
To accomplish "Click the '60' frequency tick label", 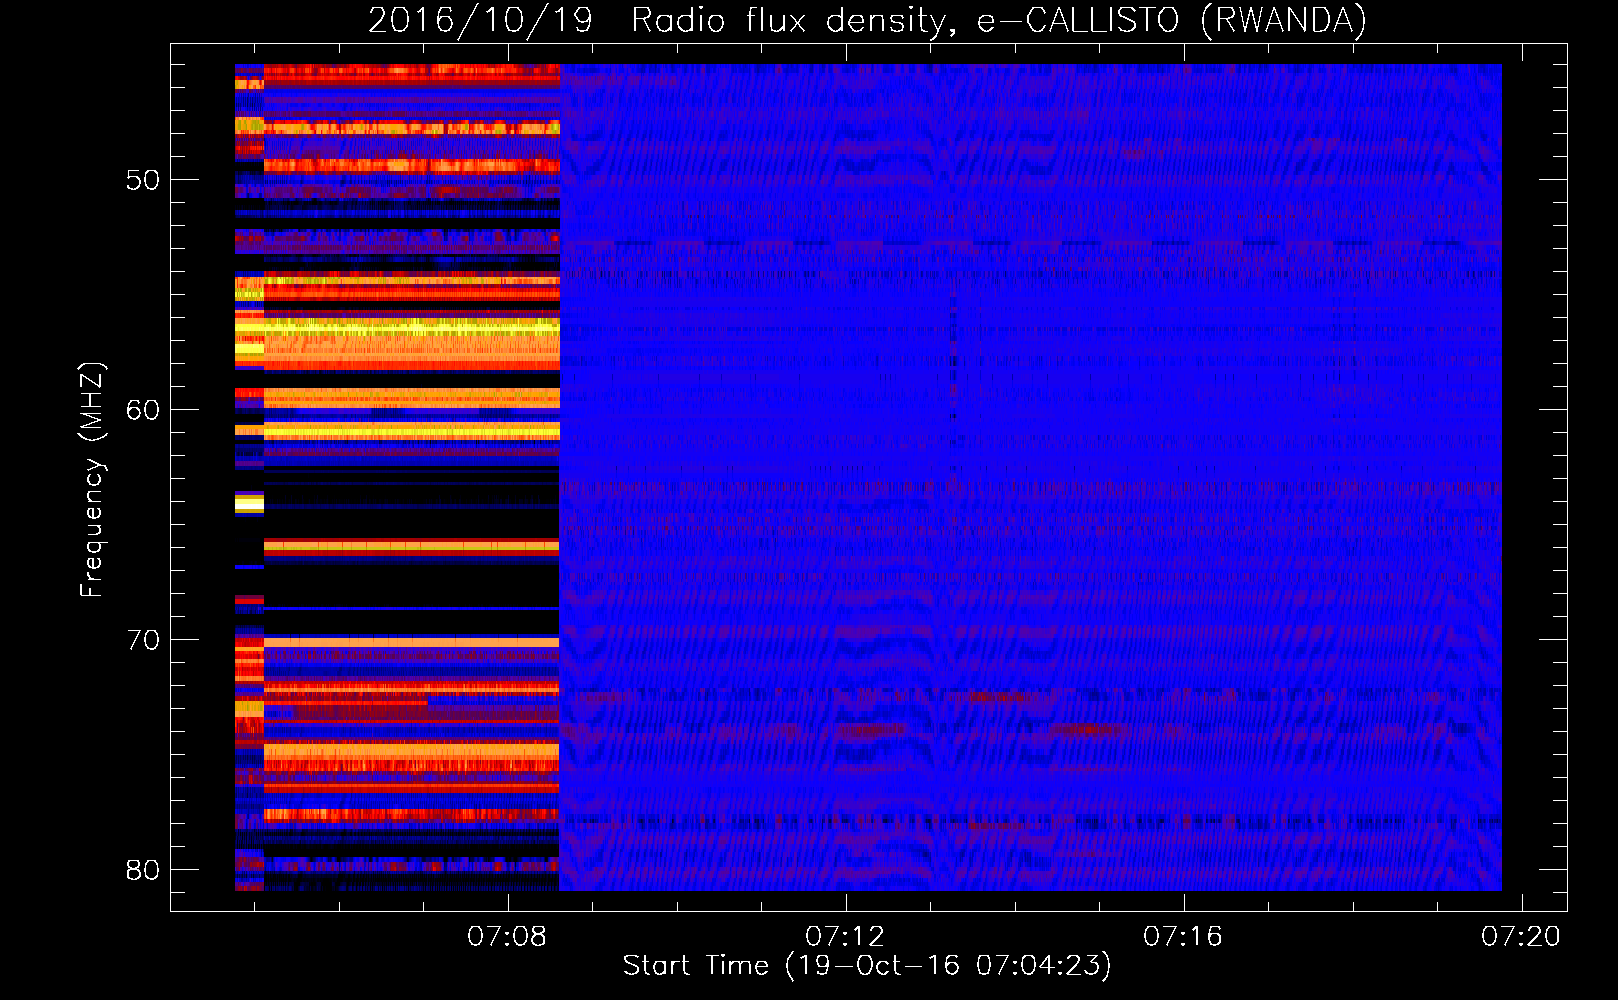I will (143, 410).
